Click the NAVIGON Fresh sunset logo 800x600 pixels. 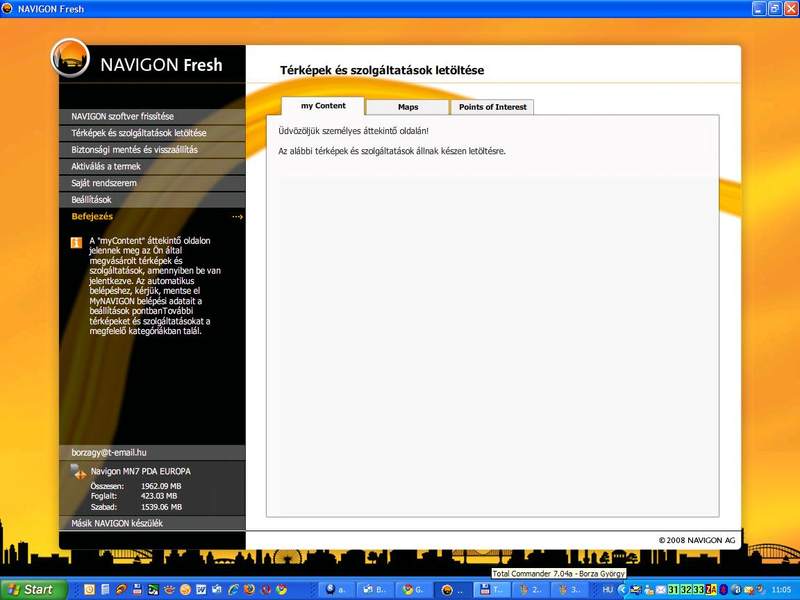(x=70, y=58)
